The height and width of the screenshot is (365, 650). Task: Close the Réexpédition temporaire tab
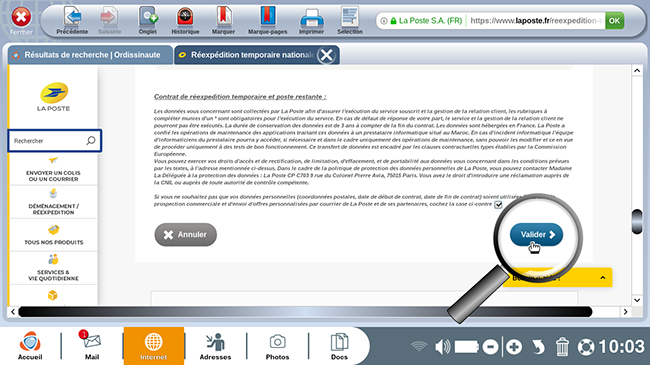pyautogui.click(x=326, y=55)
